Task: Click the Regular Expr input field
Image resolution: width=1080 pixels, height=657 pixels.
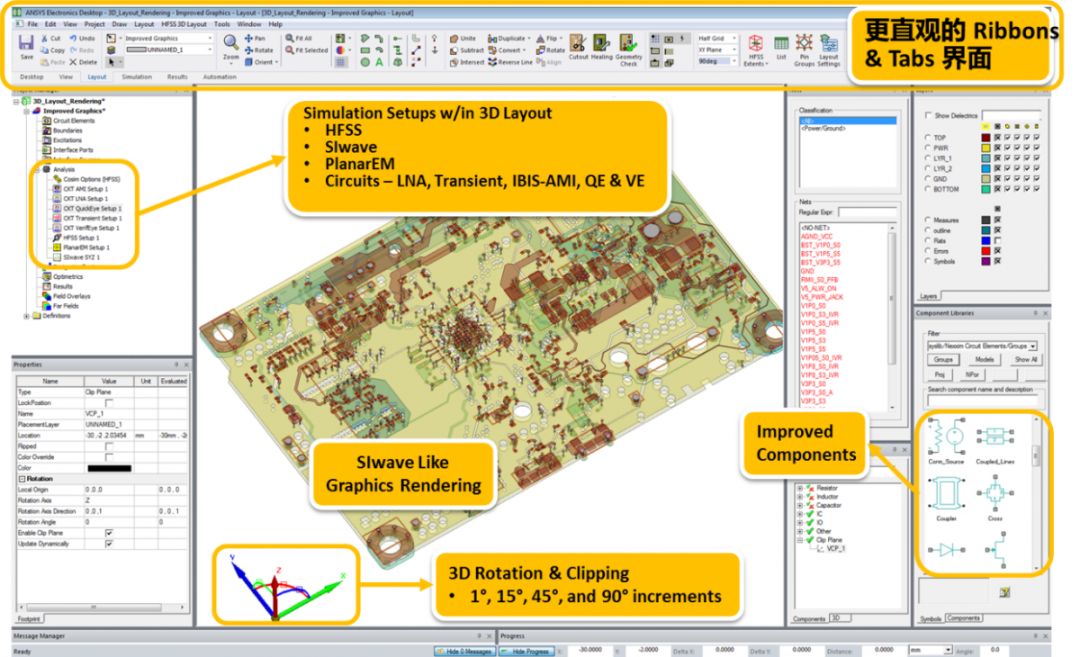Action: click(866, 212)
